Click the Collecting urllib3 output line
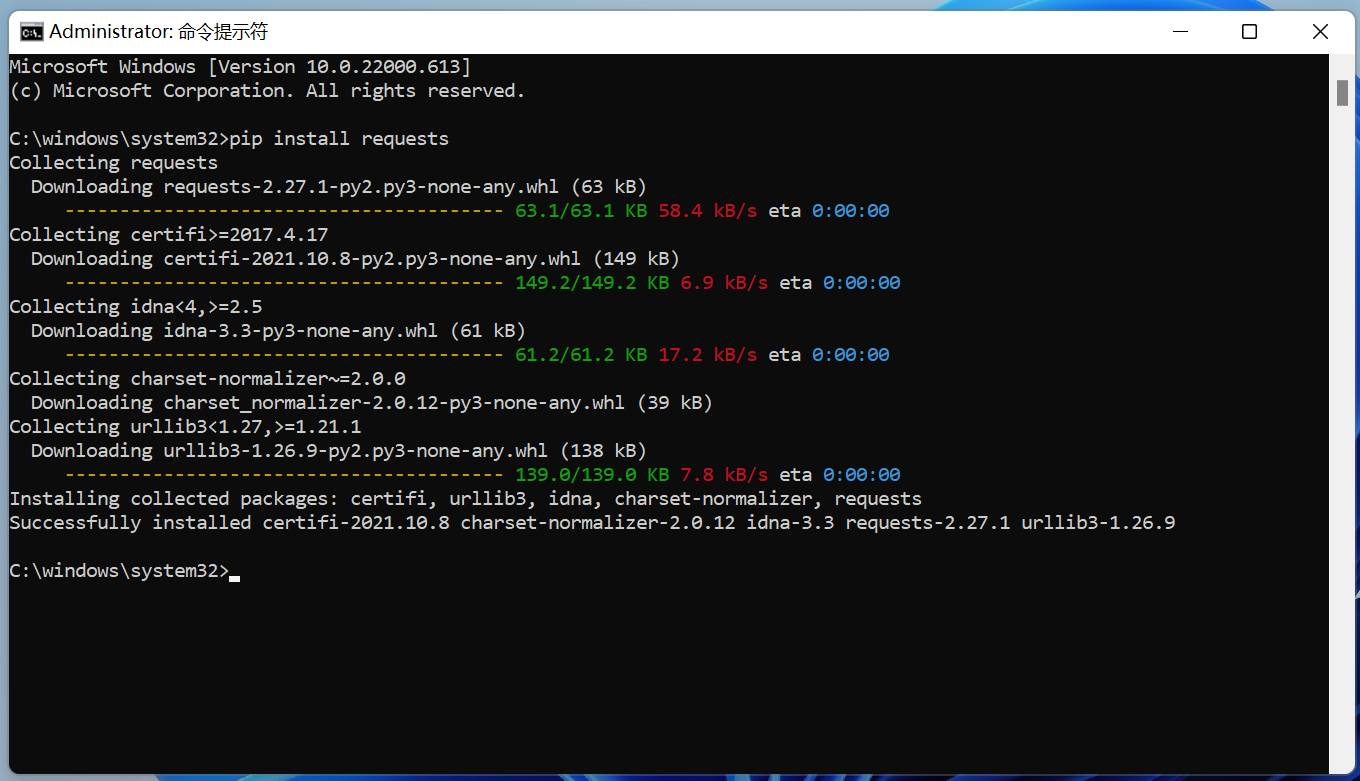Image resolution: width=1360 pixels, height=781 pixels. [185, 426]
